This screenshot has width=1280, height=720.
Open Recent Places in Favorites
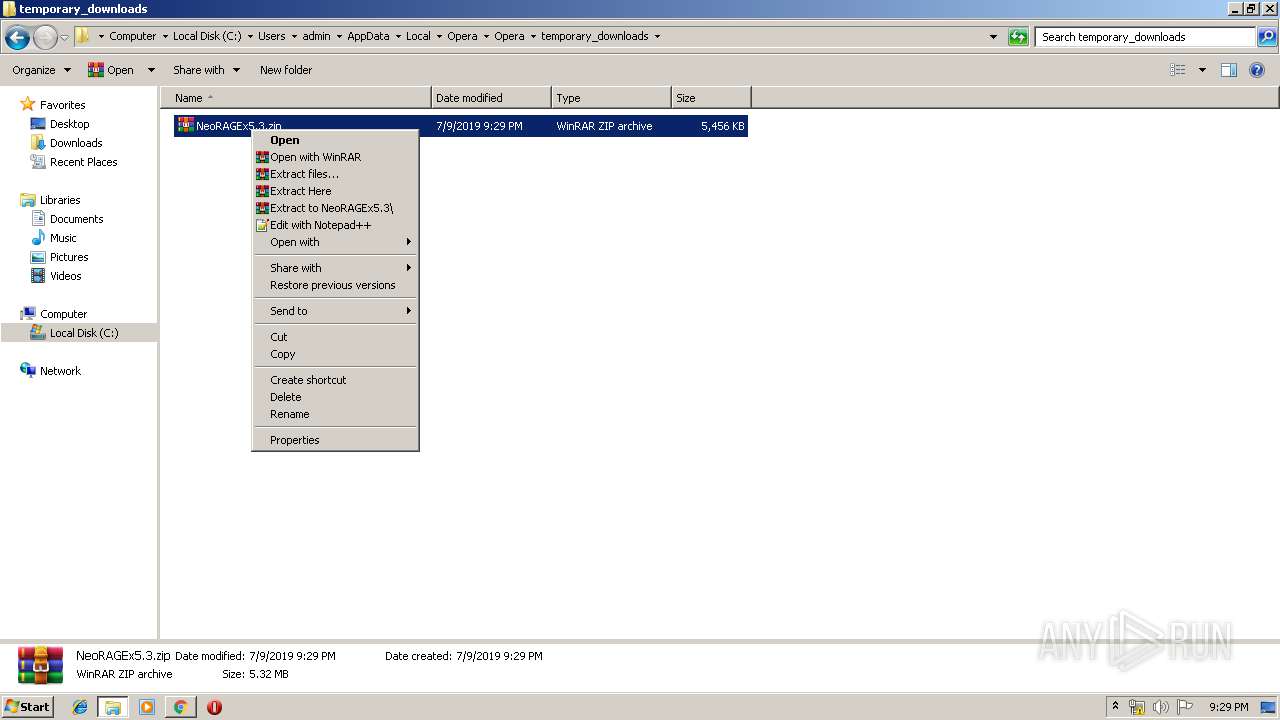coord(83,162)
